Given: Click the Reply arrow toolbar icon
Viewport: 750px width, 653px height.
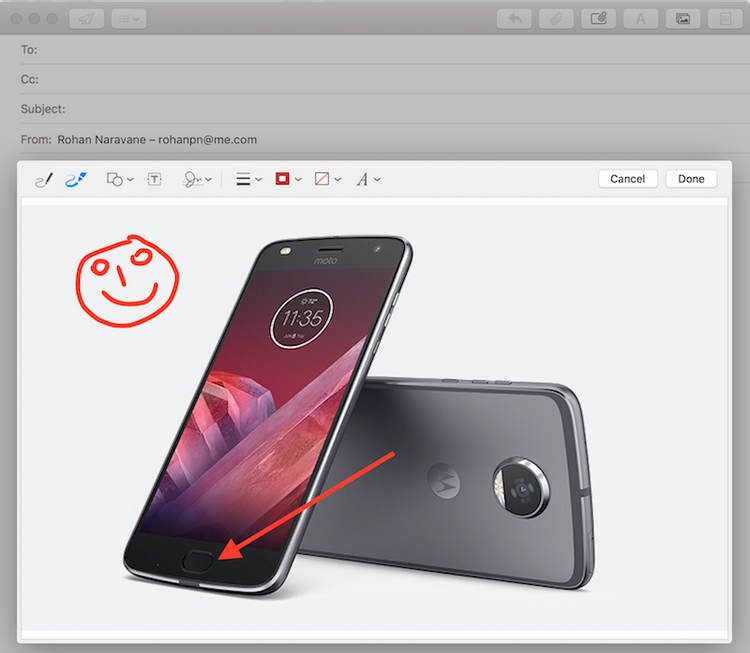Looking at the screenshot, I should click(x=514, y=19).
